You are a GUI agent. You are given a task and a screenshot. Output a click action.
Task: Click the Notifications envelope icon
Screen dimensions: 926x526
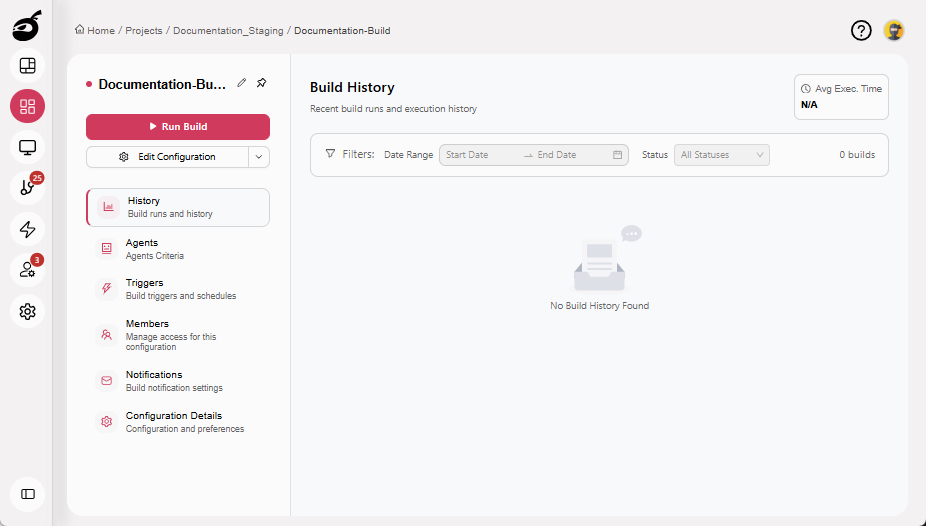pos(106,381)
